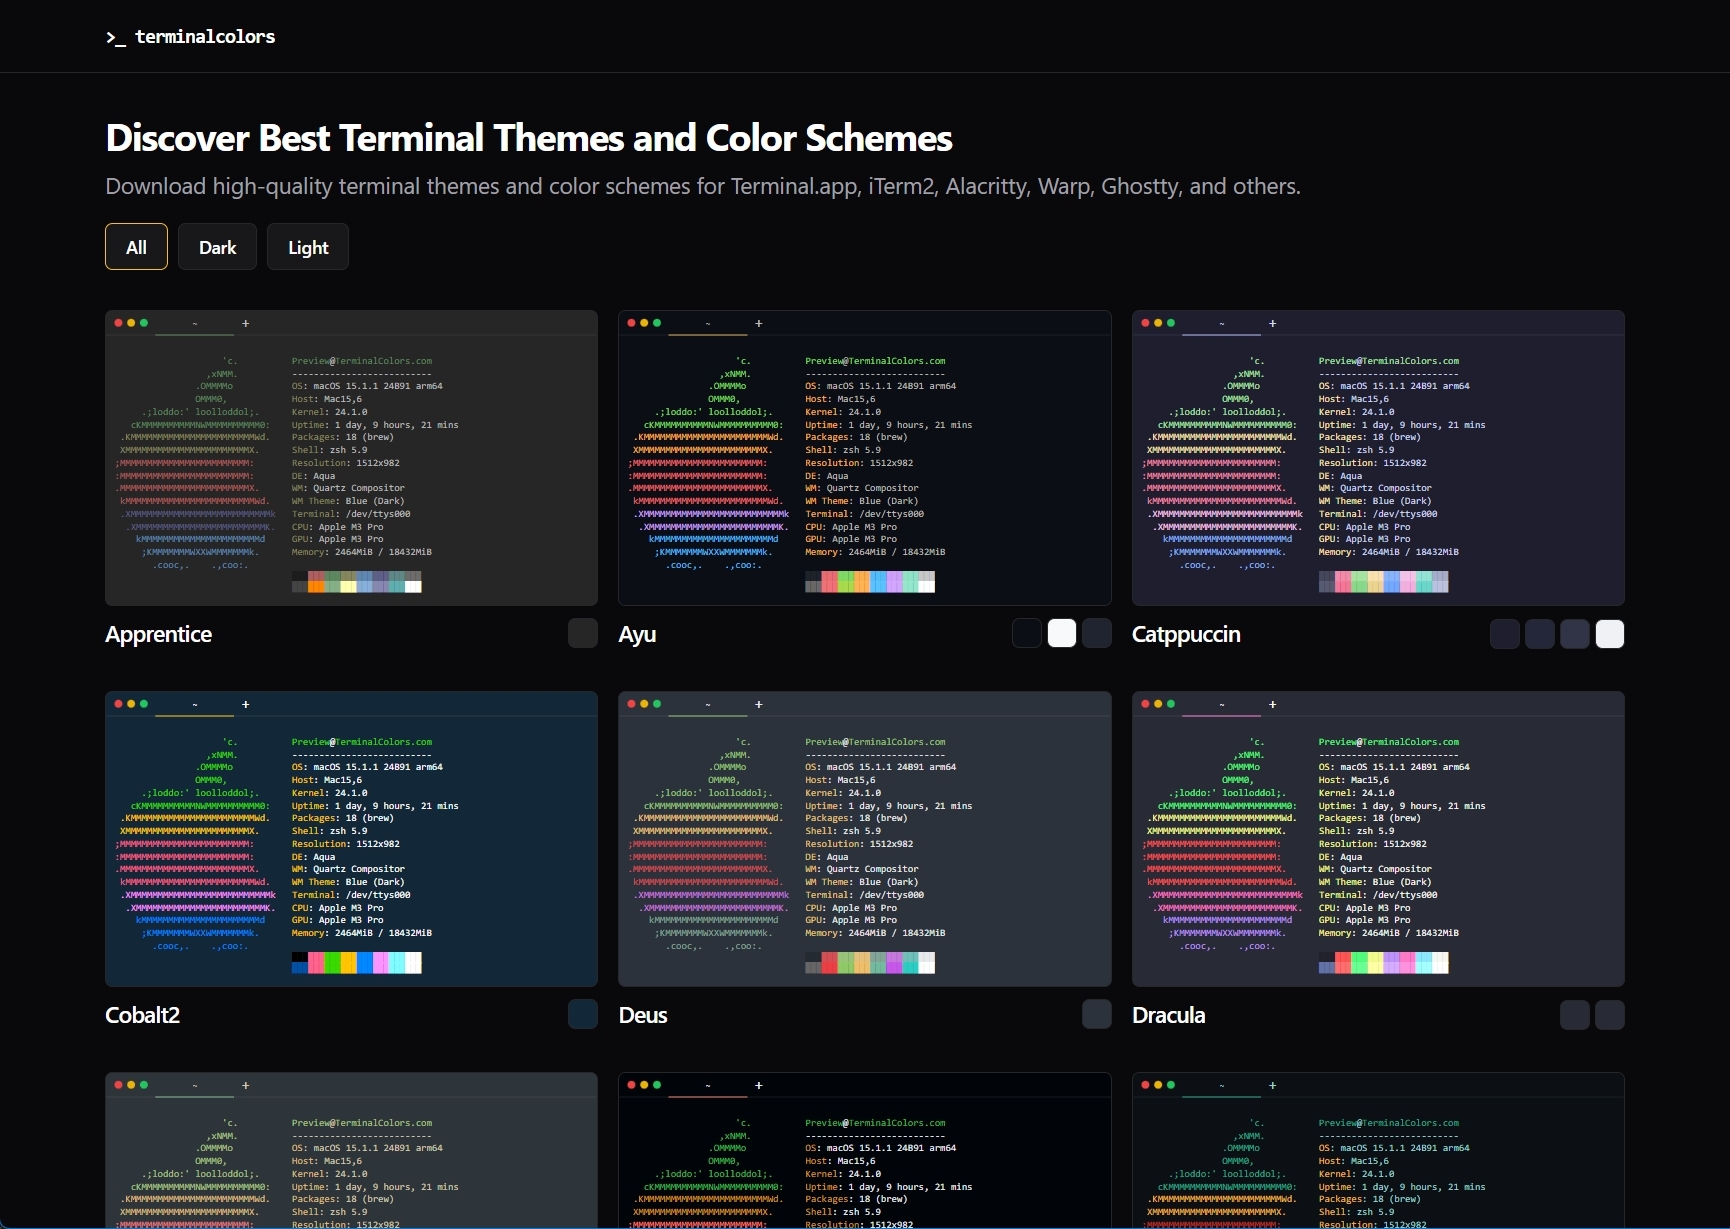Toggle the variant square next to Cobalt2
Screen dimensions: 1730x1229
click(x=581, y=1014)
